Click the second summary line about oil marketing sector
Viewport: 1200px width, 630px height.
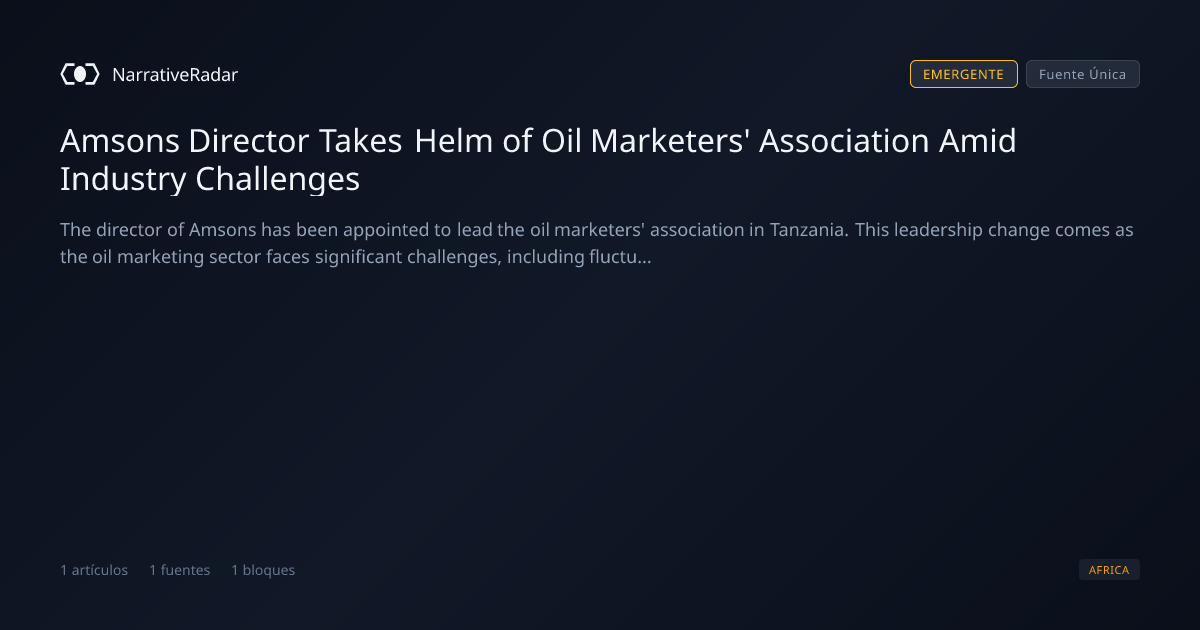(x=356, y=258)
